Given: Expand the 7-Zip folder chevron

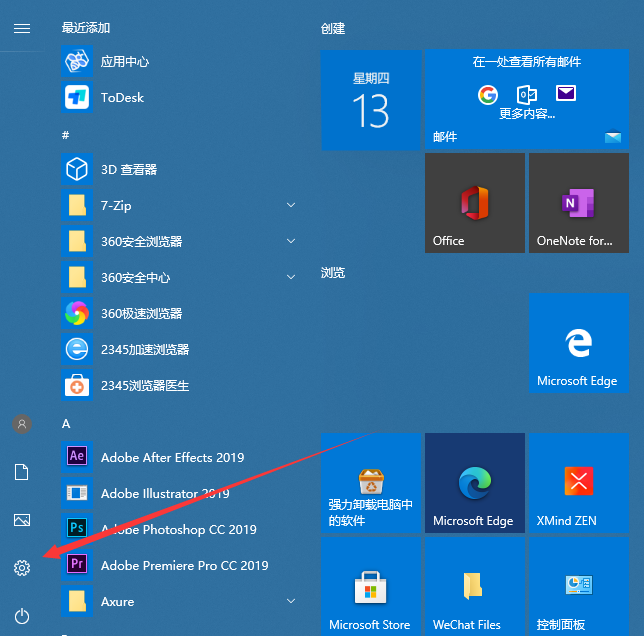Looking at the screenshot, I should [x=291, y=205].
